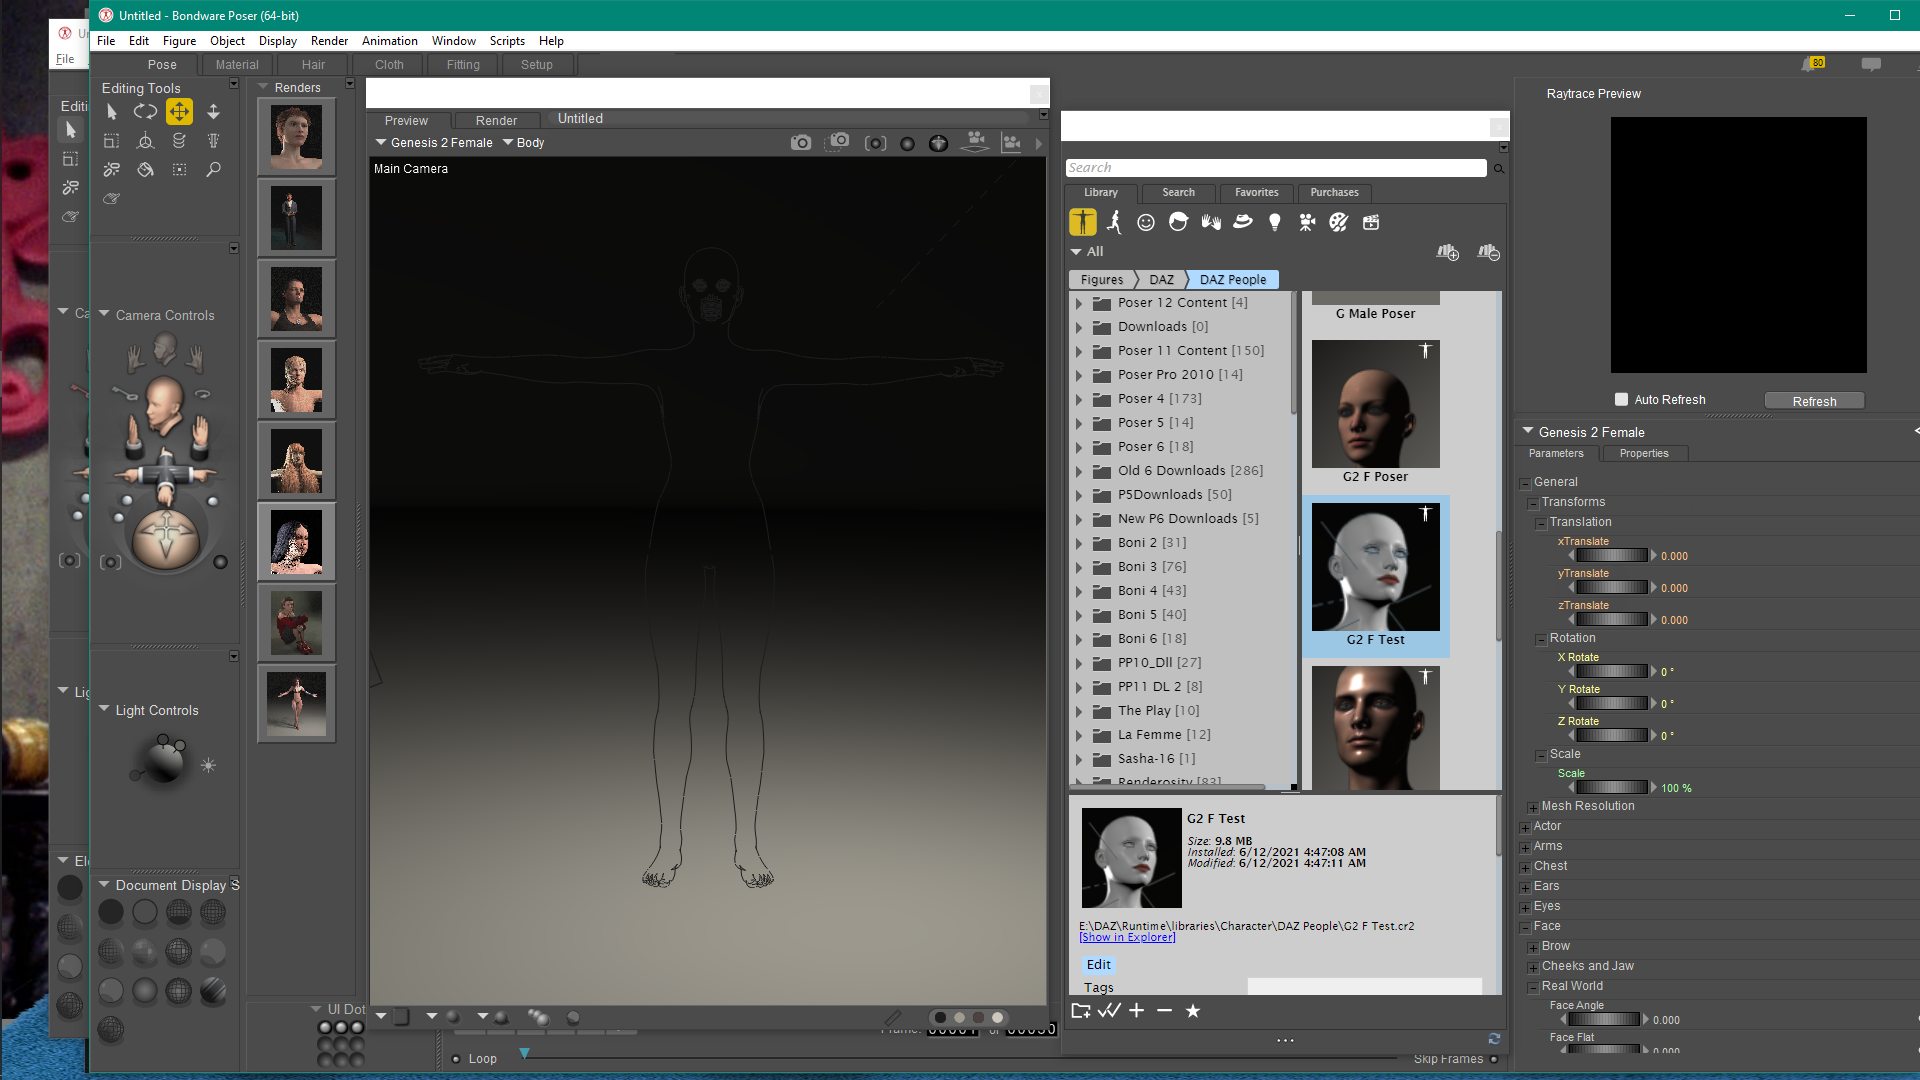Click the Show in Explorer link
The width and height of the screenshot is (1920, 1080).
tap(1127, 937)
